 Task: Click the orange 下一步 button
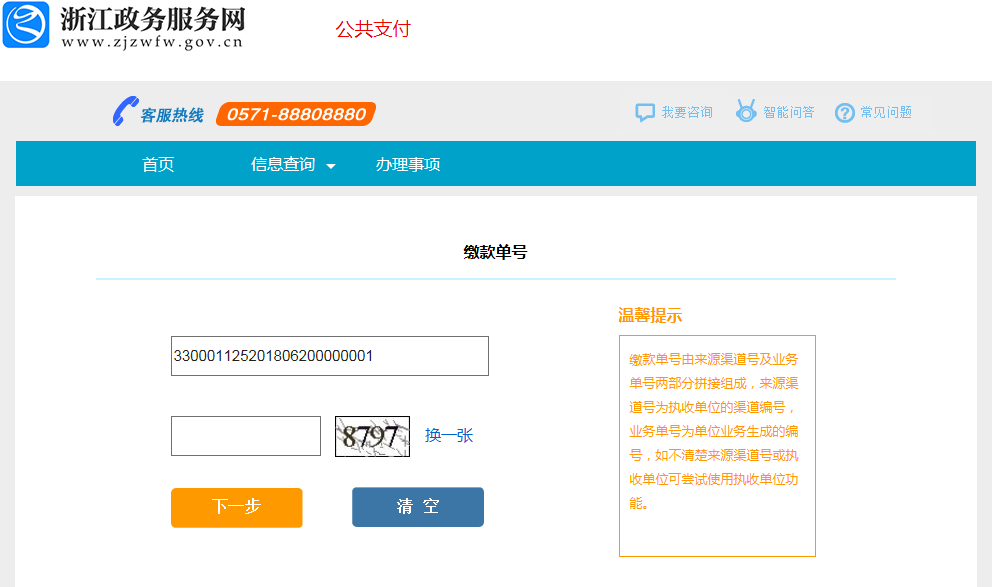[x=236, y=507]
